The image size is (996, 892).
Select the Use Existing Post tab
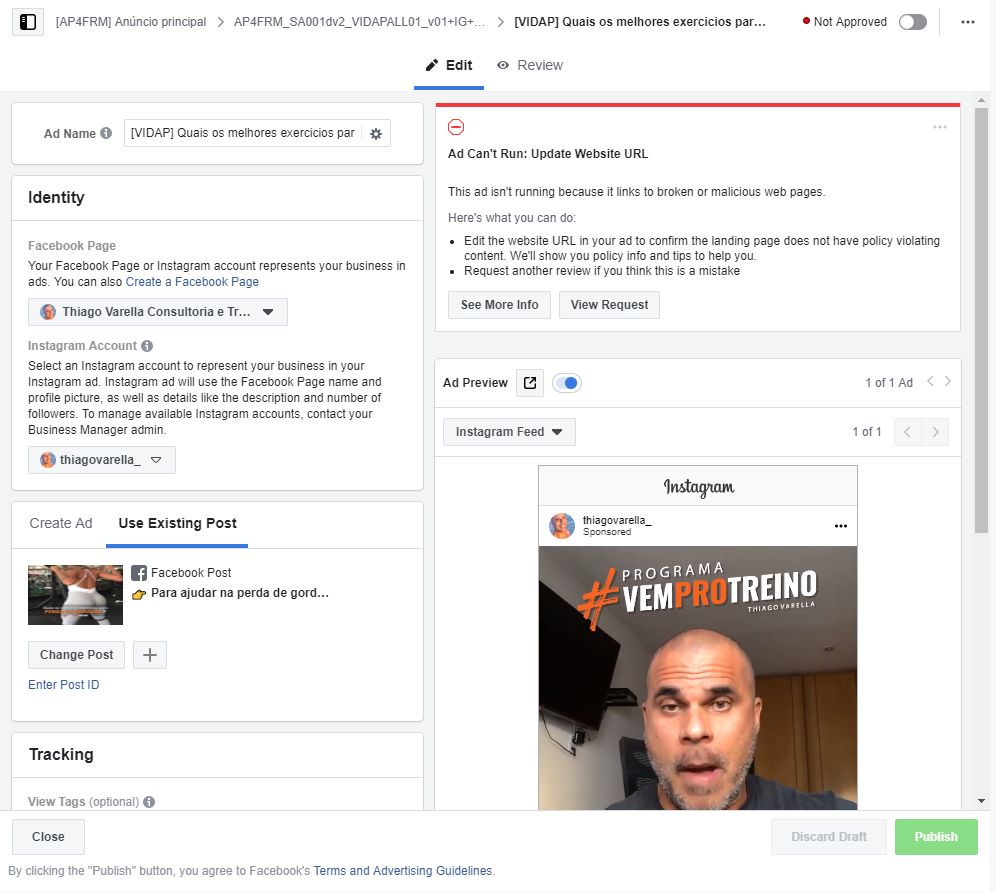177,524
